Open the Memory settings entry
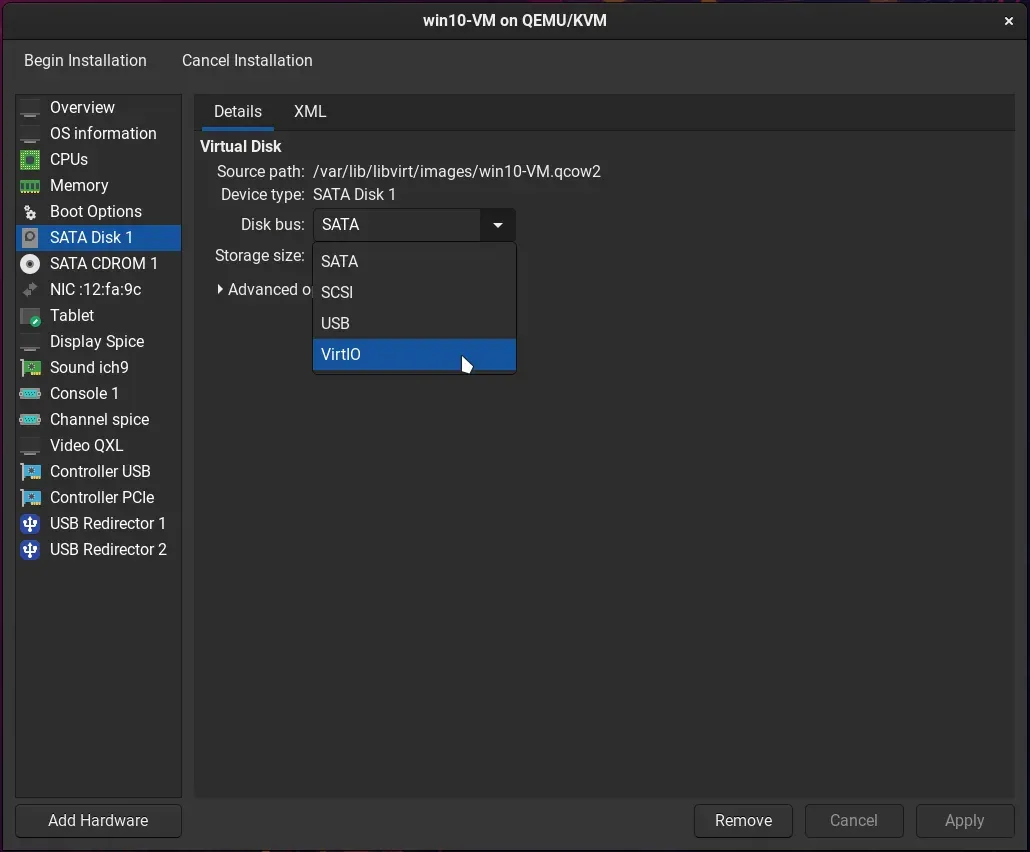The width and height of the screenshot is (1030, 852). point(99,185)
